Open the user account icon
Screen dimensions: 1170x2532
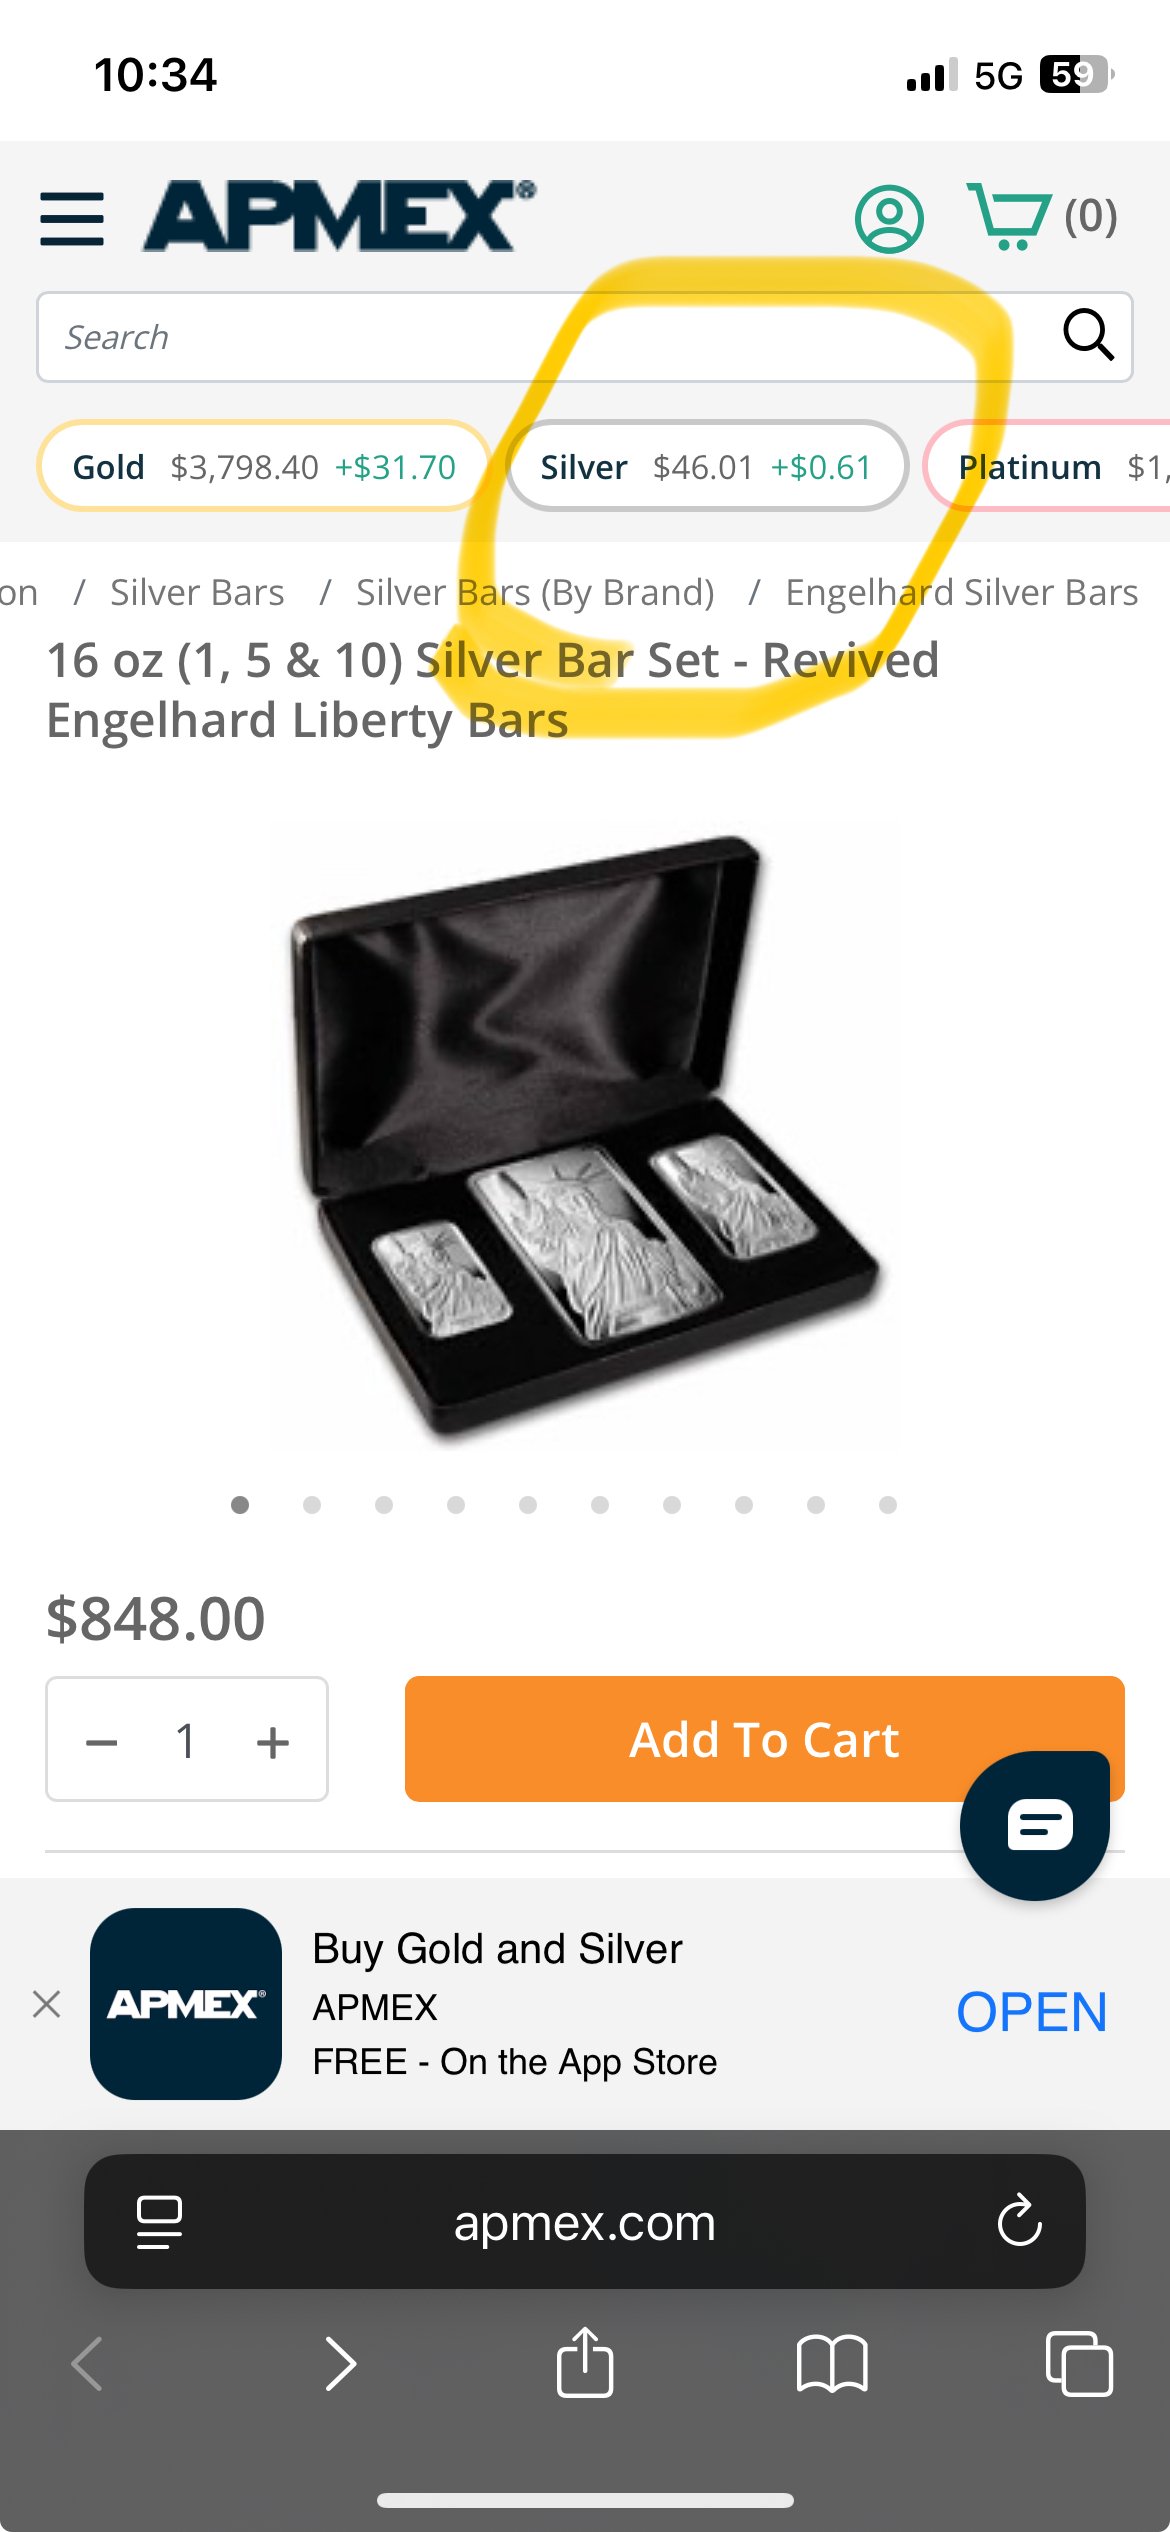(889, 218)
